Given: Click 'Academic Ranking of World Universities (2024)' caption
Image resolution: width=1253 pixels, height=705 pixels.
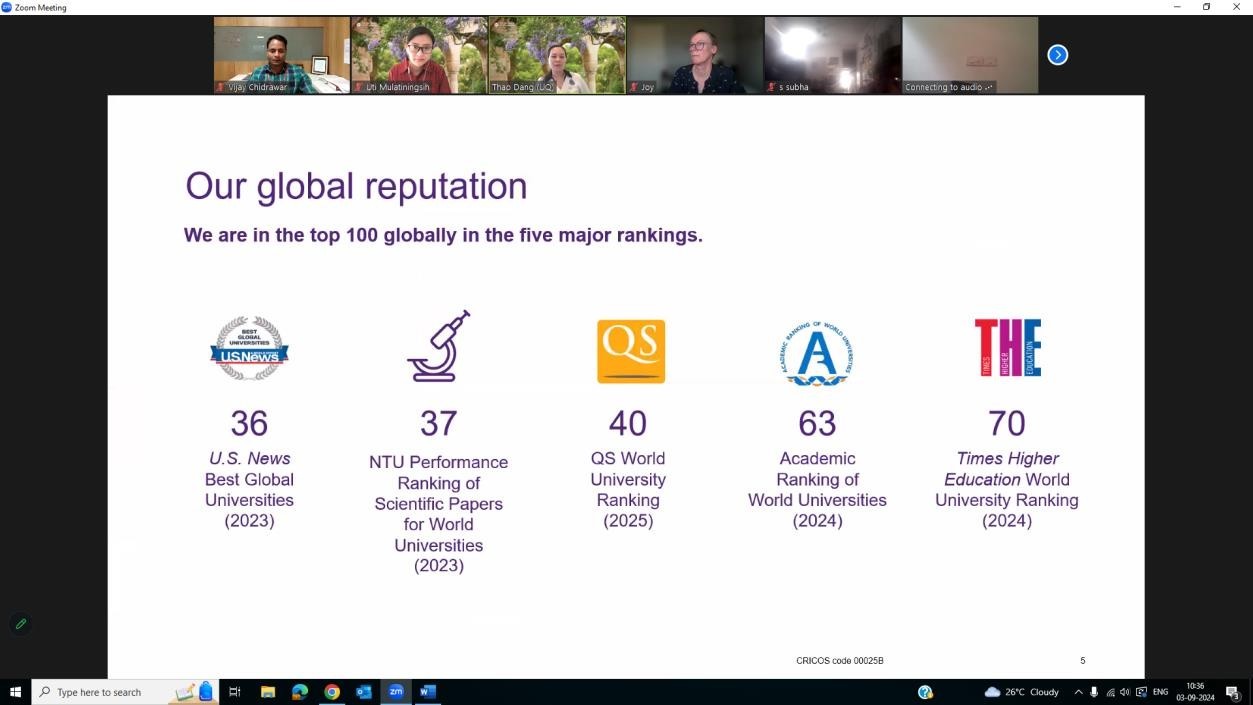Looking at the screenshot, I should (x=817, y=489).
